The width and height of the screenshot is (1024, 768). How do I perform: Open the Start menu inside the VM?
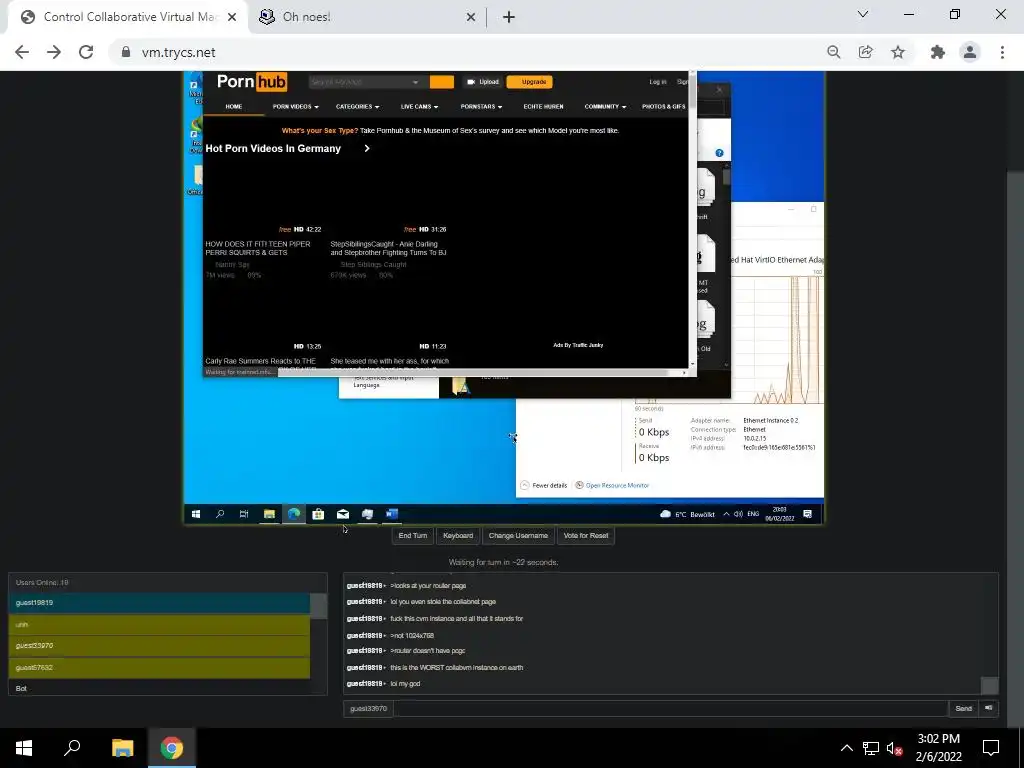(x=196, y=514)
